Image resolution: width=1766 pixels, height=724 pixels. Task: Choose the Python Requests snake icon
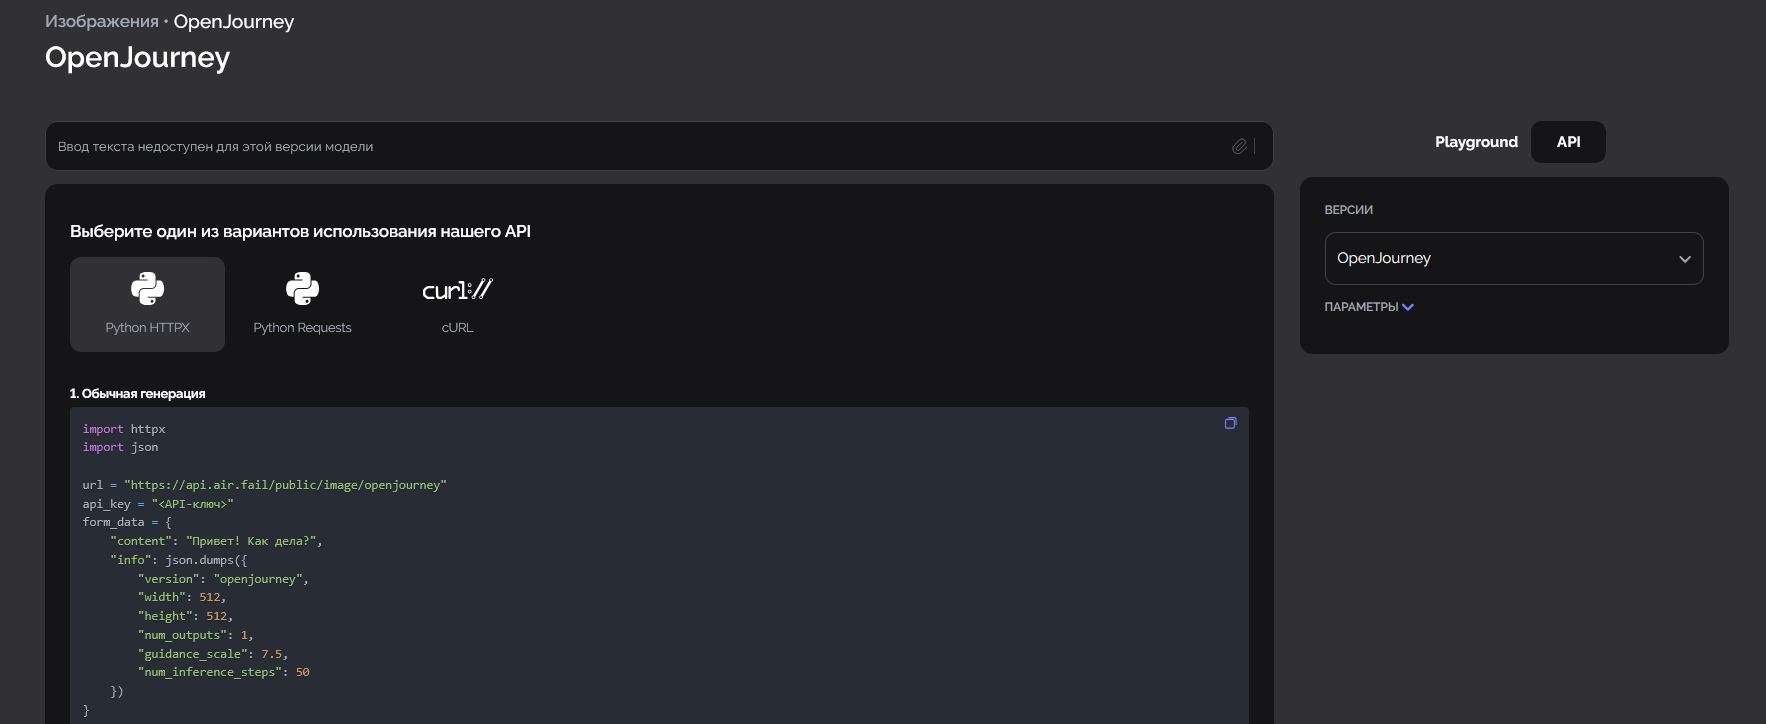(x=302, y=289)
